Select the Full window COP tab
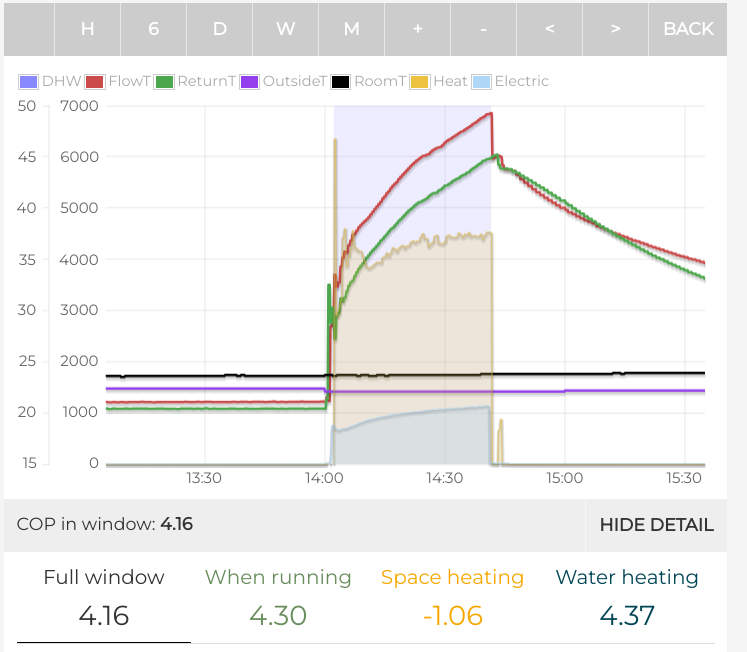747x652 pixels. click(x=104, y=597)
